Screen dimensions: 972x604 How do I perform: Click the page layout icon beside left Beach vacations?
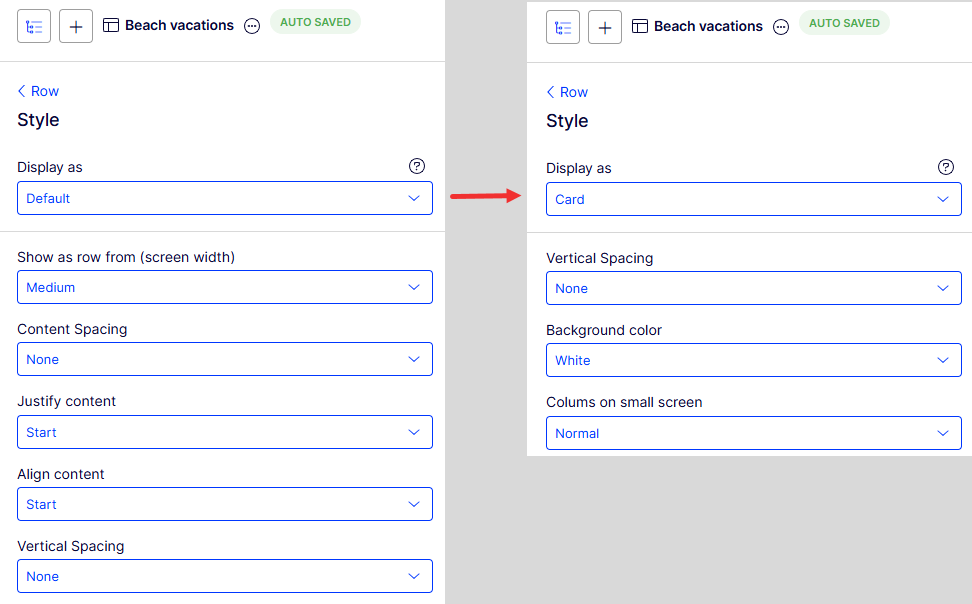tap(111, 25)
